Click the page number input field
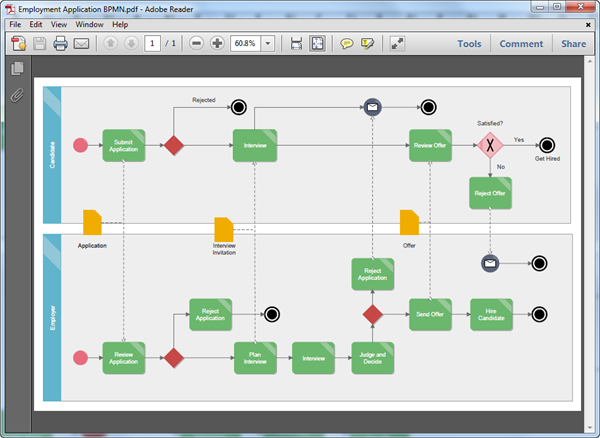The height and width of the screenshot is (438, 600). (x=151, y=44)
